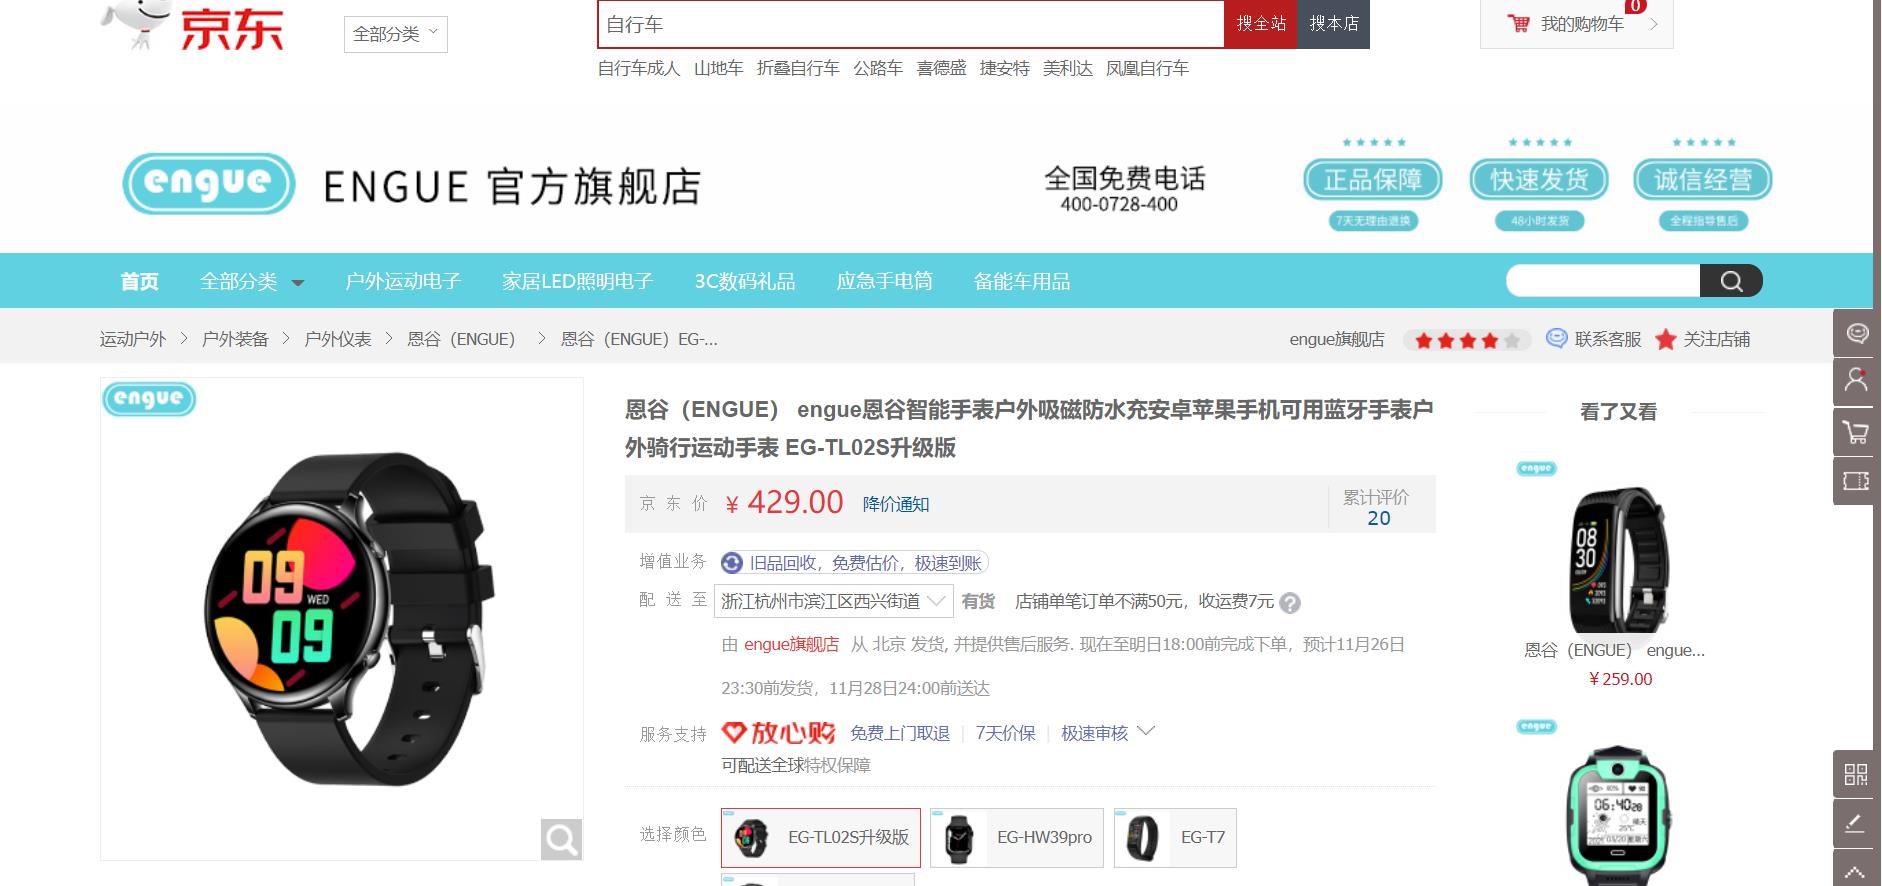
Task: Expand the service support options chevron
Action: coord(1146,732)
